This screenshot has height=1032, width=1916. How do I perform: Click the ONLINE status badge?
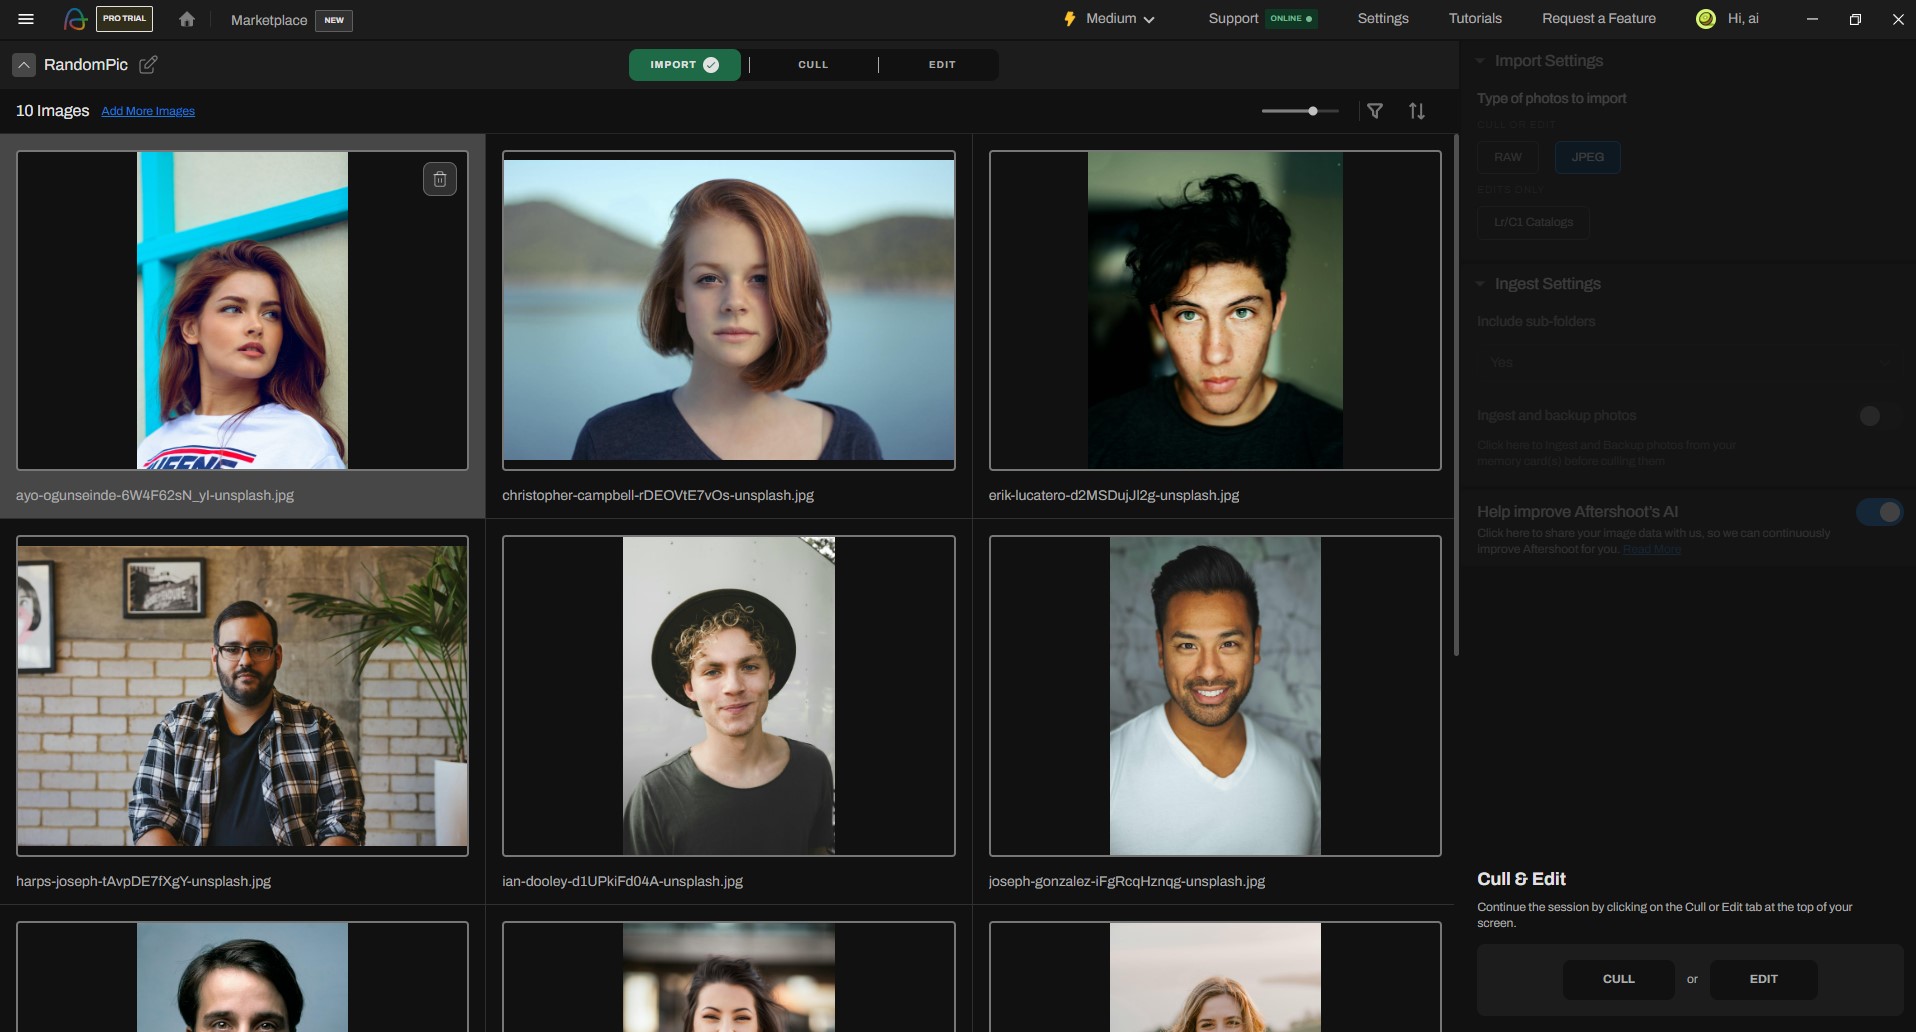pos(1291,19)
